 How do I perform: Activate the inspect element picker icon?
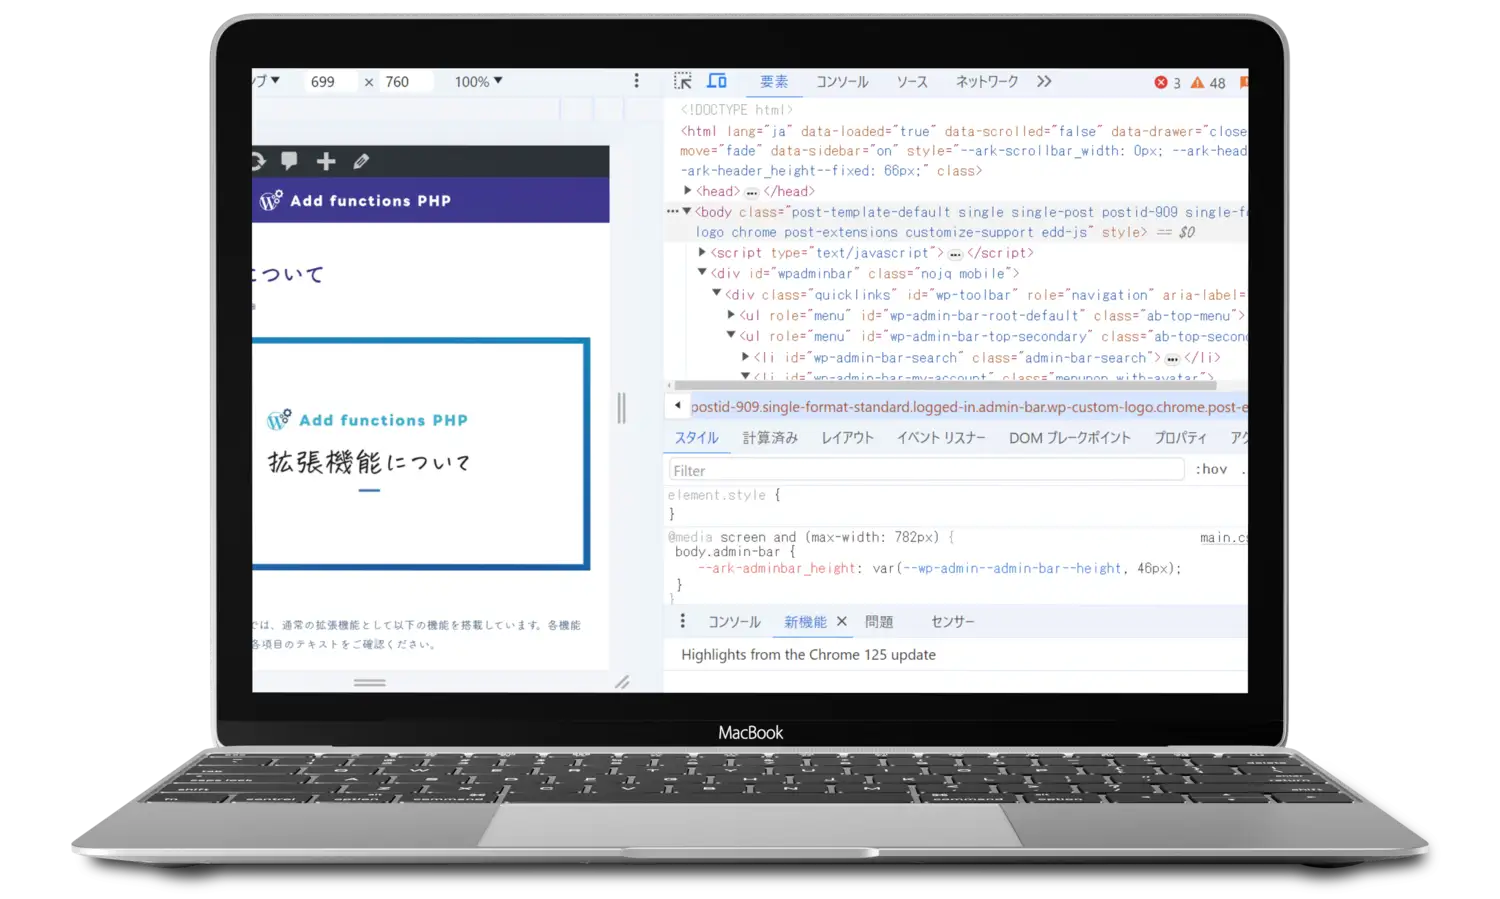tap(683, 81)
